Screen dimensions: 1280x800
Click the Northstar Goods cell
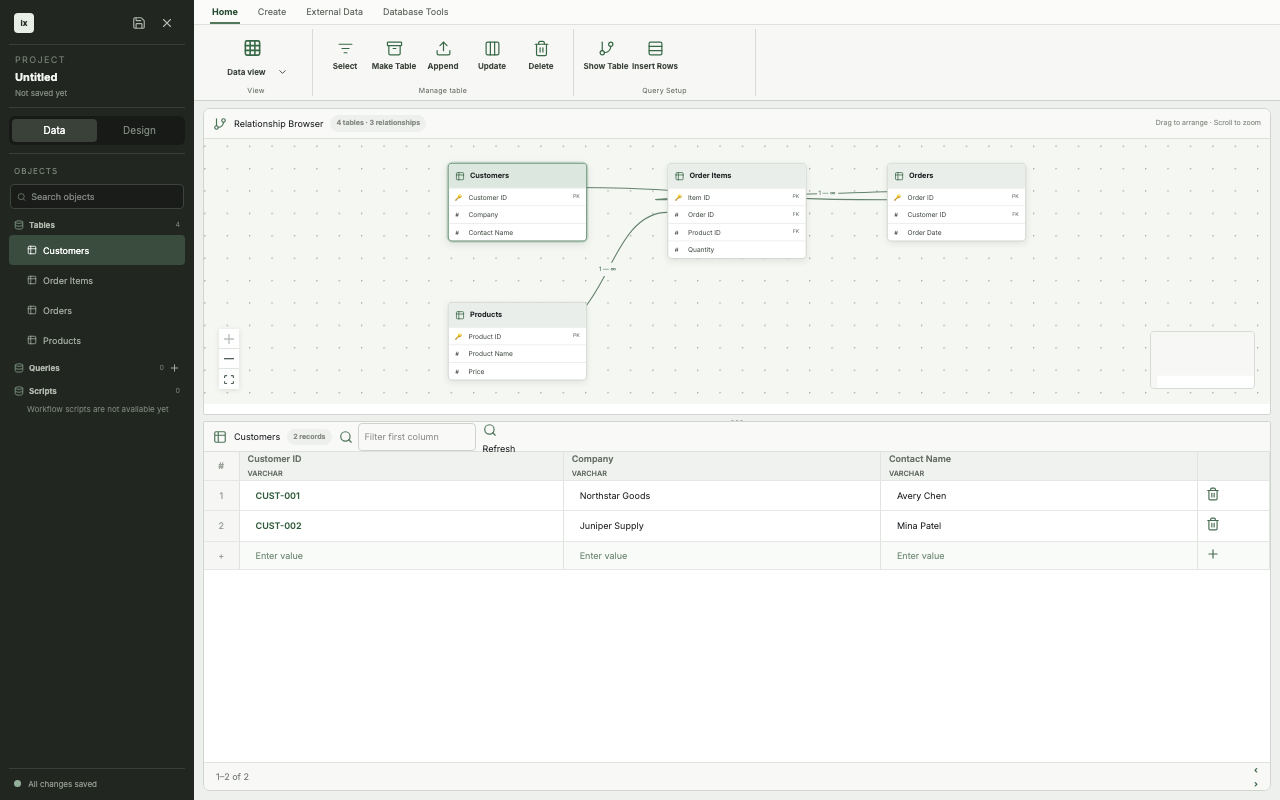tap(722, 496)
